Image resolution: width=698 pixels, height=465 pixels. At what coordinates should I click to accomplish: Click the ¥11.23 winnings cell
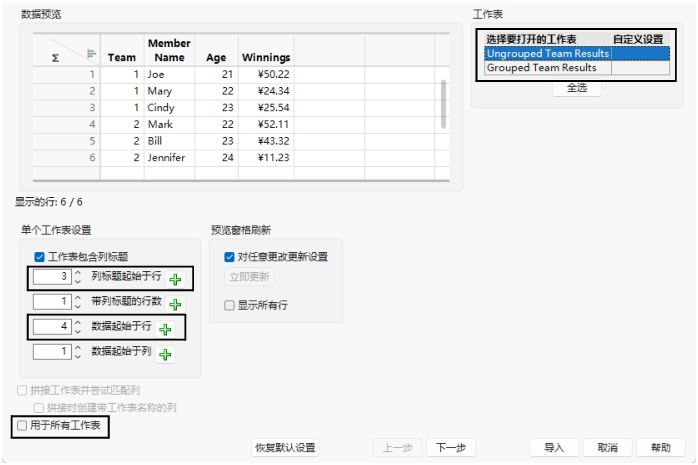(x=266, y=158)
